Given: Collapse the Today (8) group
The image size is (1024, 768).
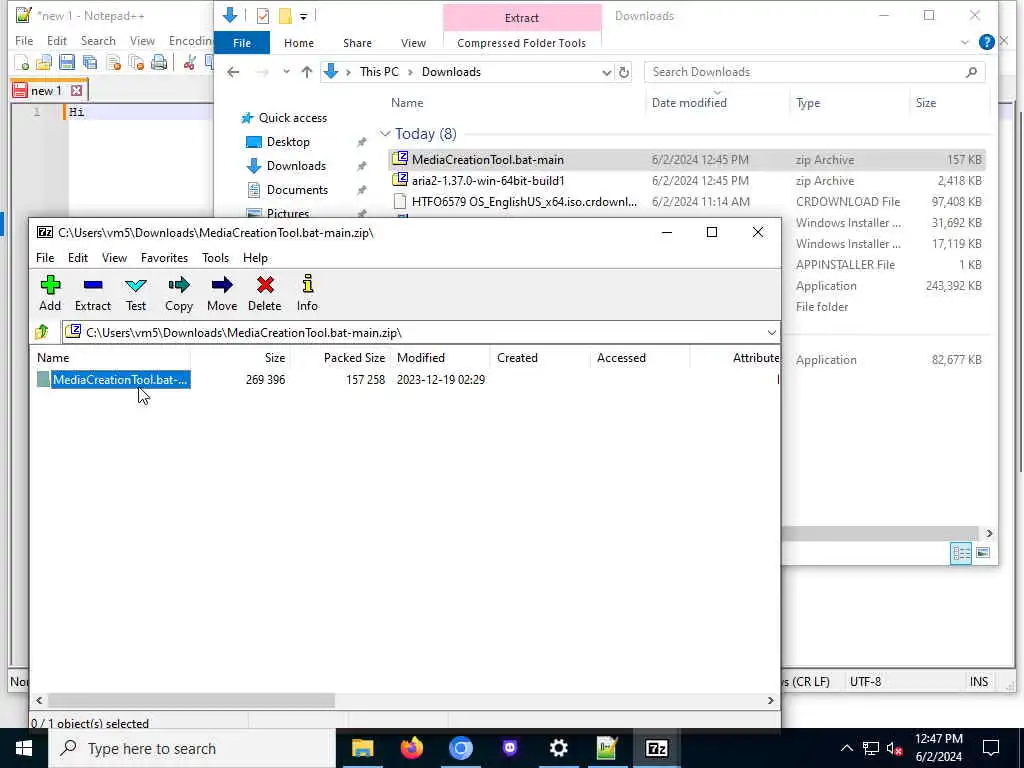Looking at the screenshot, I should tap(385, 134).
